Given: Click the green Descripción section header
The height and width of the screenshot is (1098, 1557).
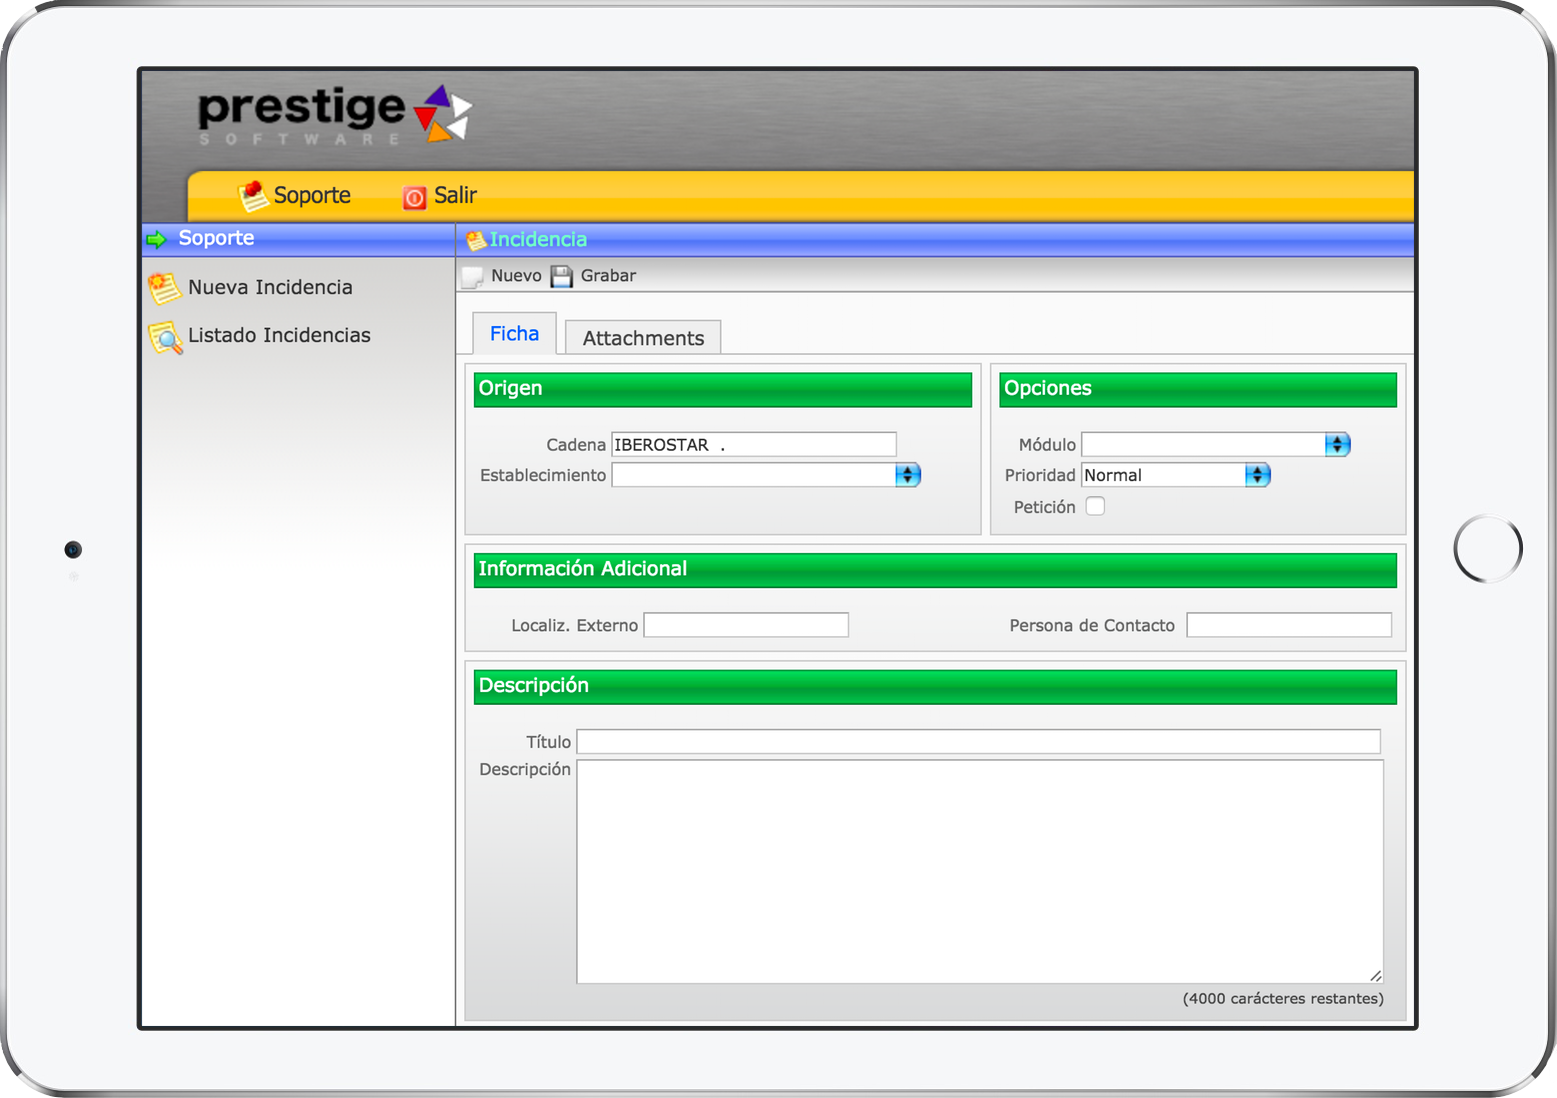Looking at the screenshot, I should (935, 687).
